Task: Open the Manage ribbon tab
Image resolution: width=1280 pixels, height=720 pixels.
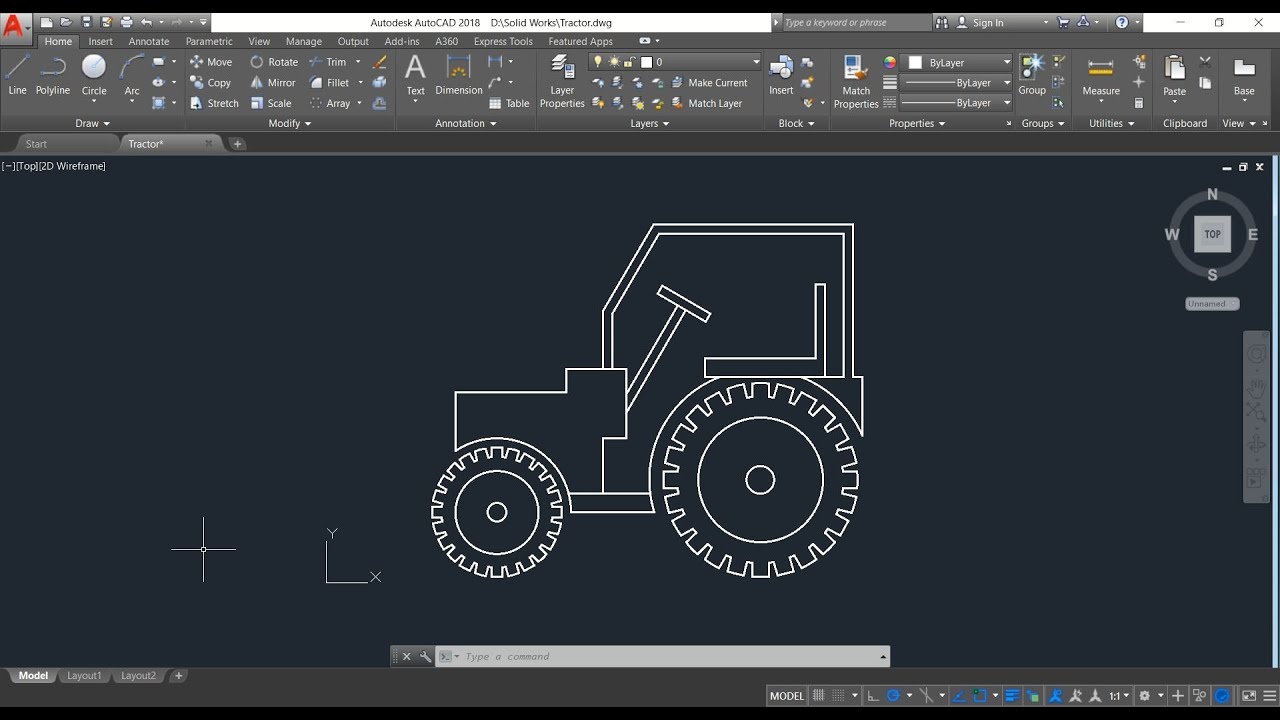Action: click(x=303, y=42)
